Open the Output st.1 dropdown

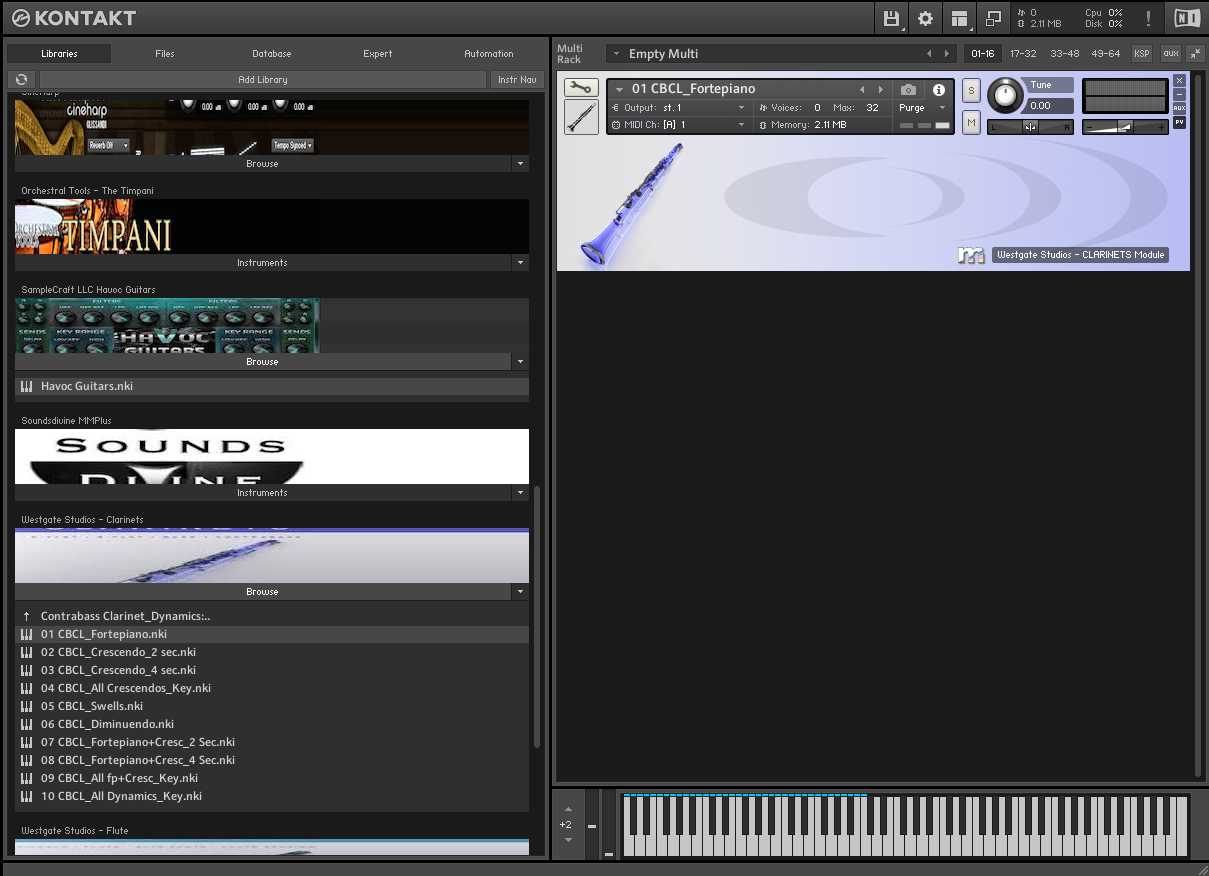741,108
